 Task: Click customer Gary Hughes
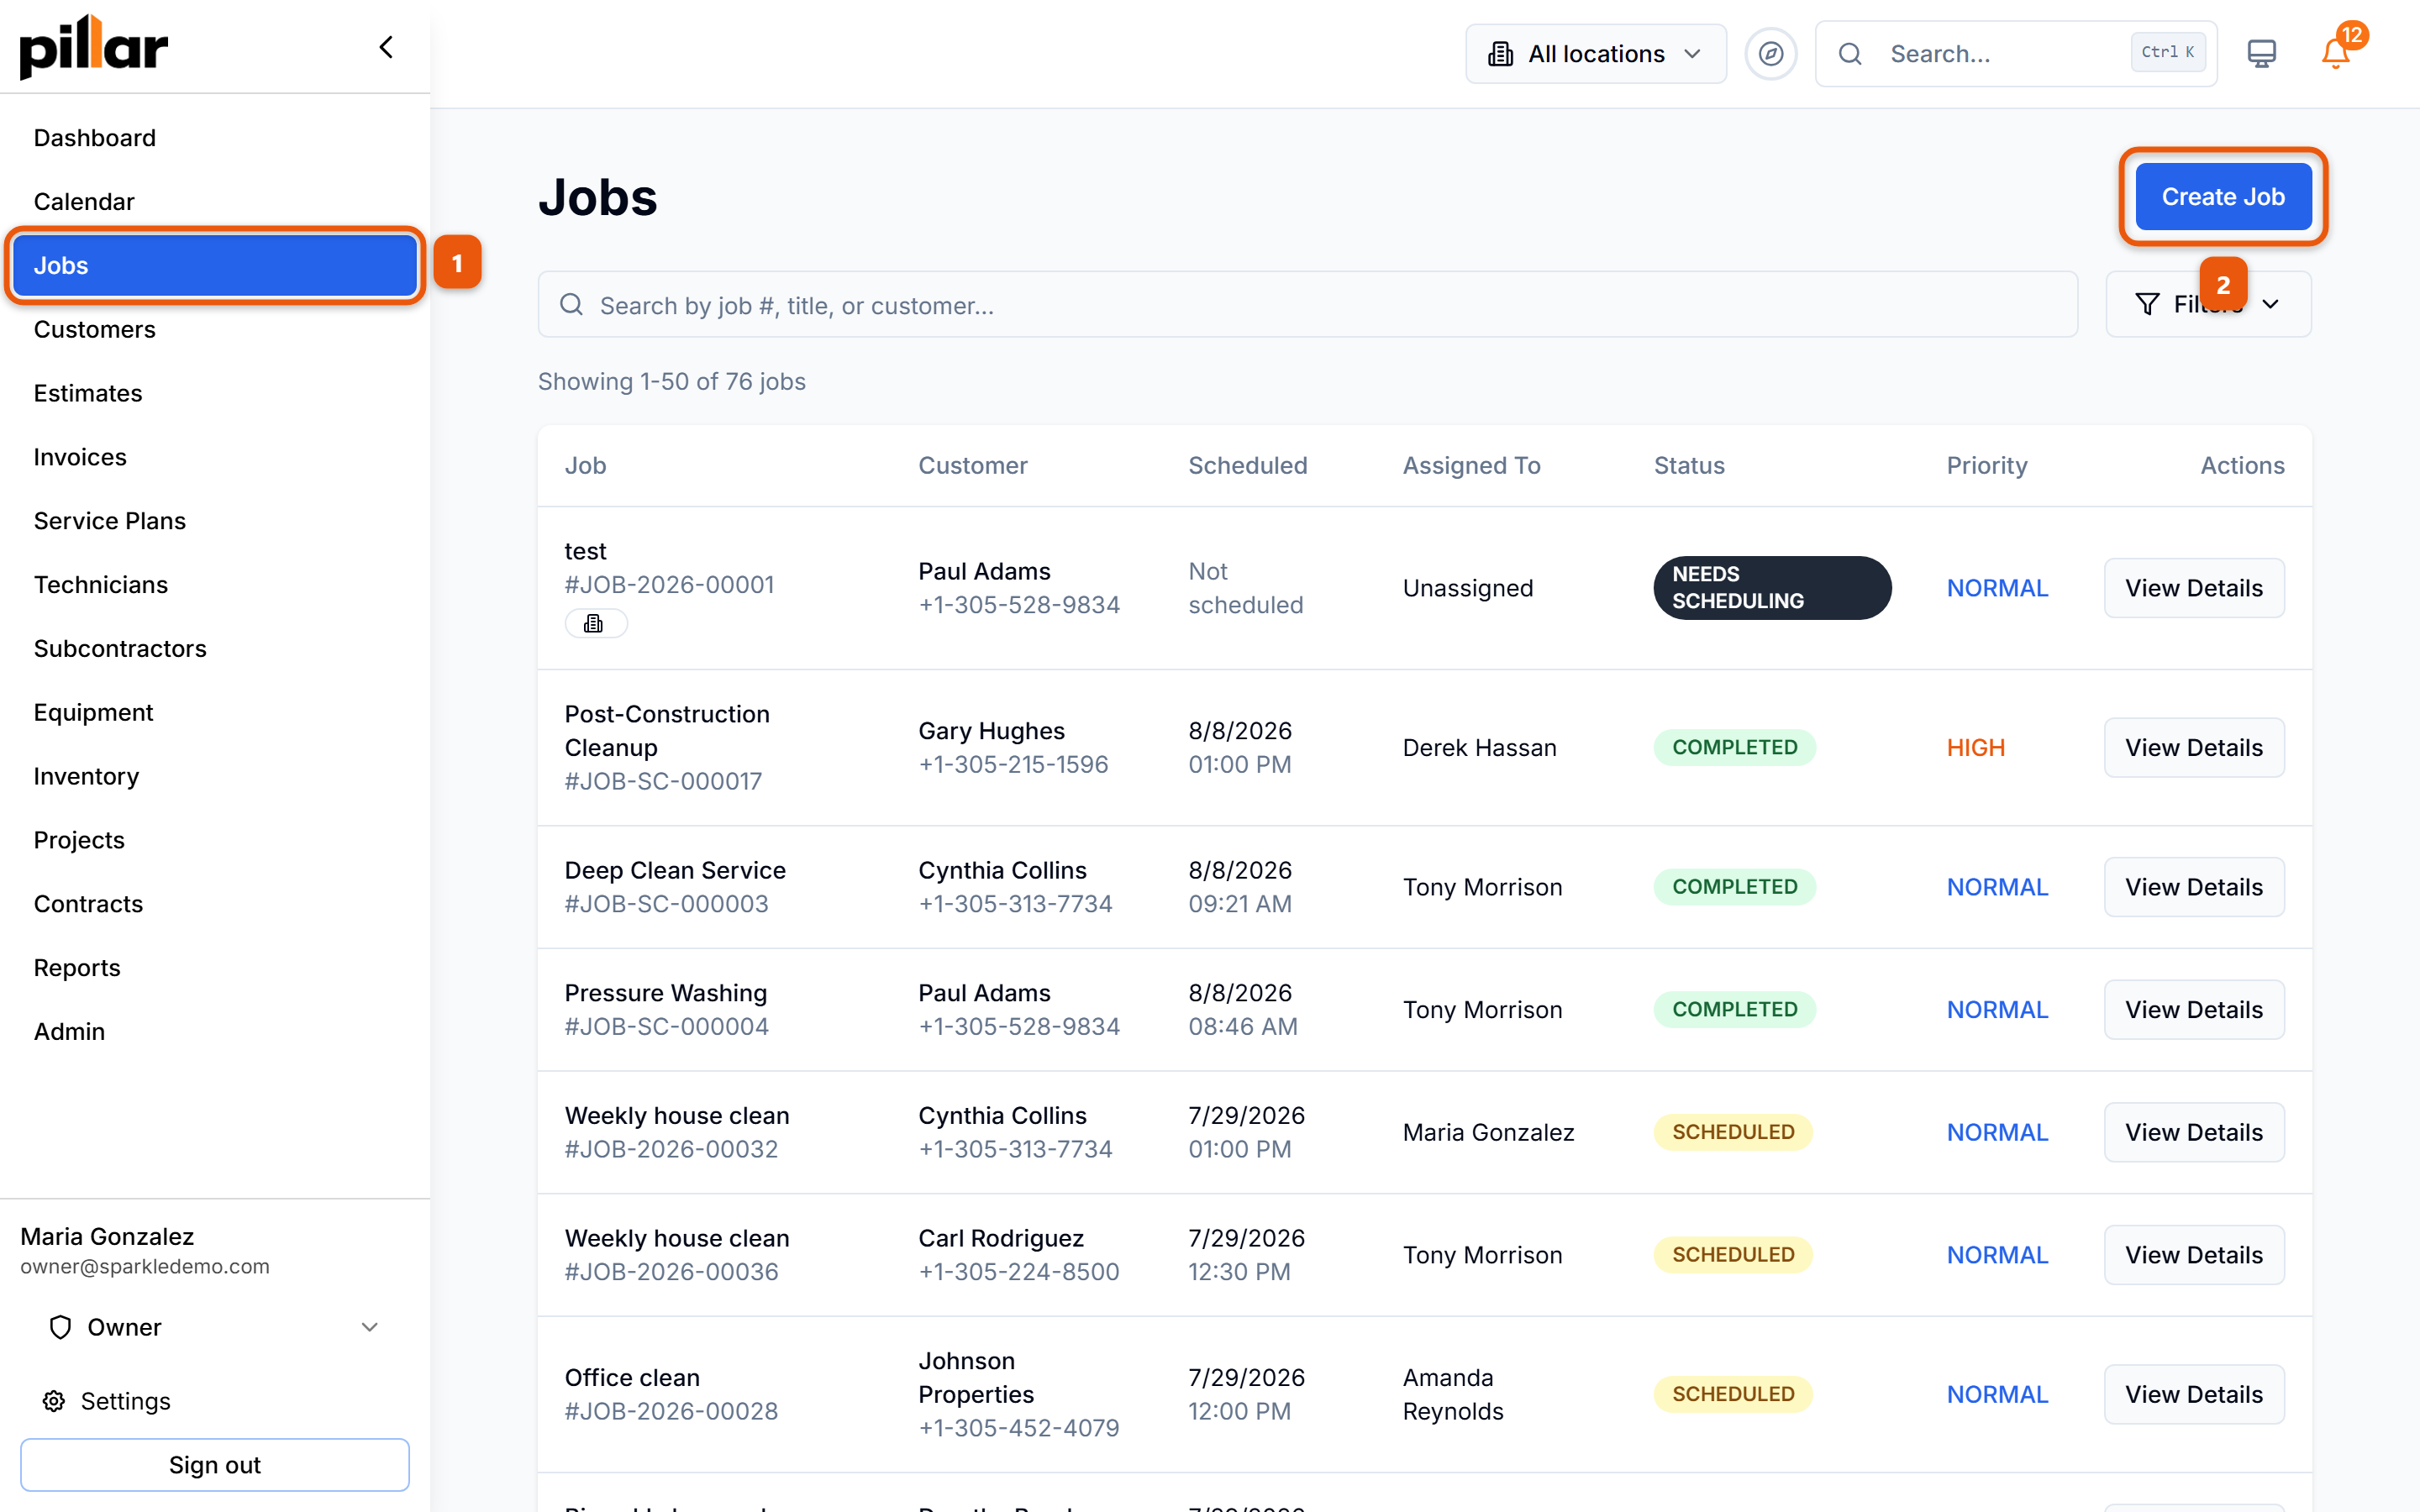(x=991, y=731)
